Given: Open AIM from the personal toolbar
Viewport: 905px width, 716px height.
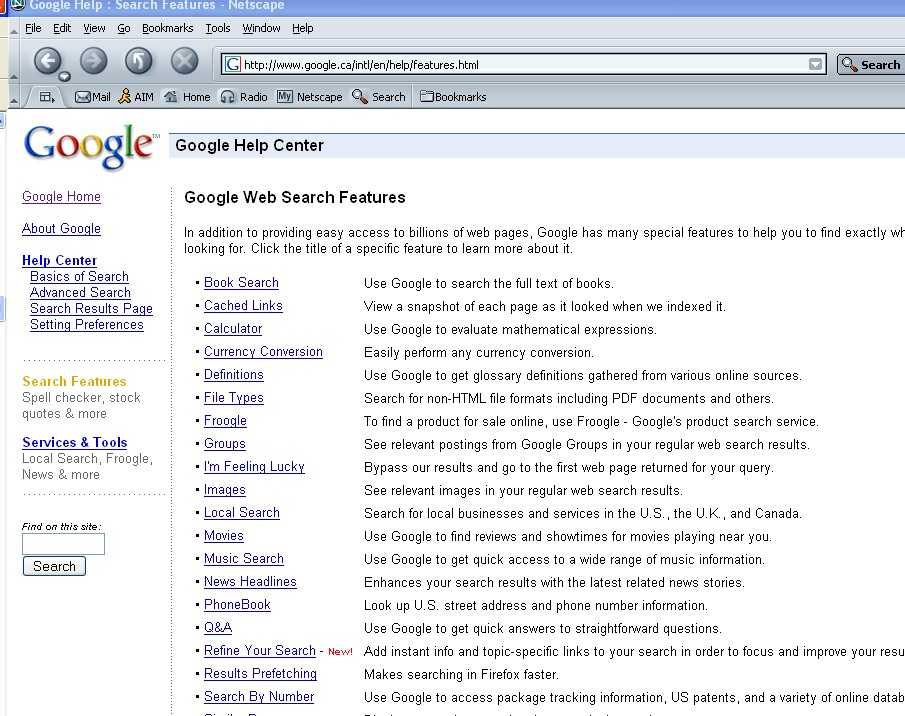Looking at the screenshot, I should click(136, 97).
